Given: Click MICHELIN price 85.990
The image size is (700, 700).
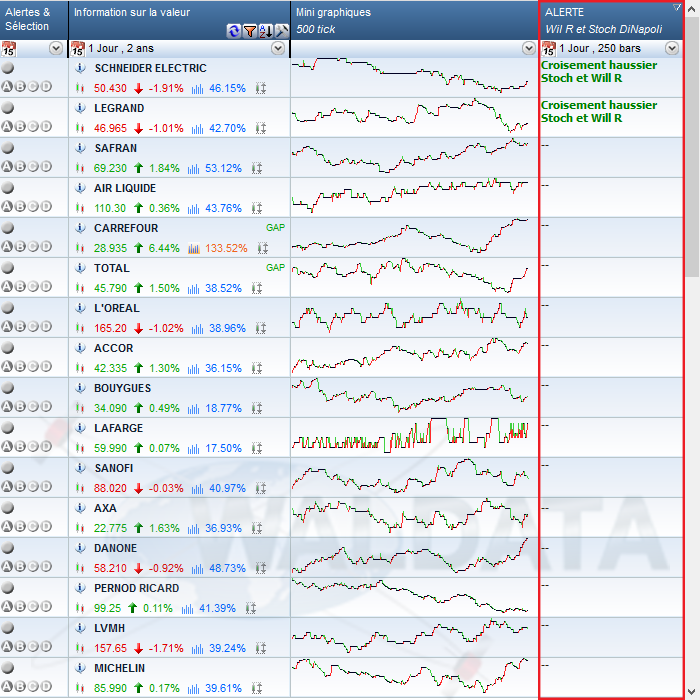Looking at the screenshot, I should pyautogui.click(x=110, y=688).
